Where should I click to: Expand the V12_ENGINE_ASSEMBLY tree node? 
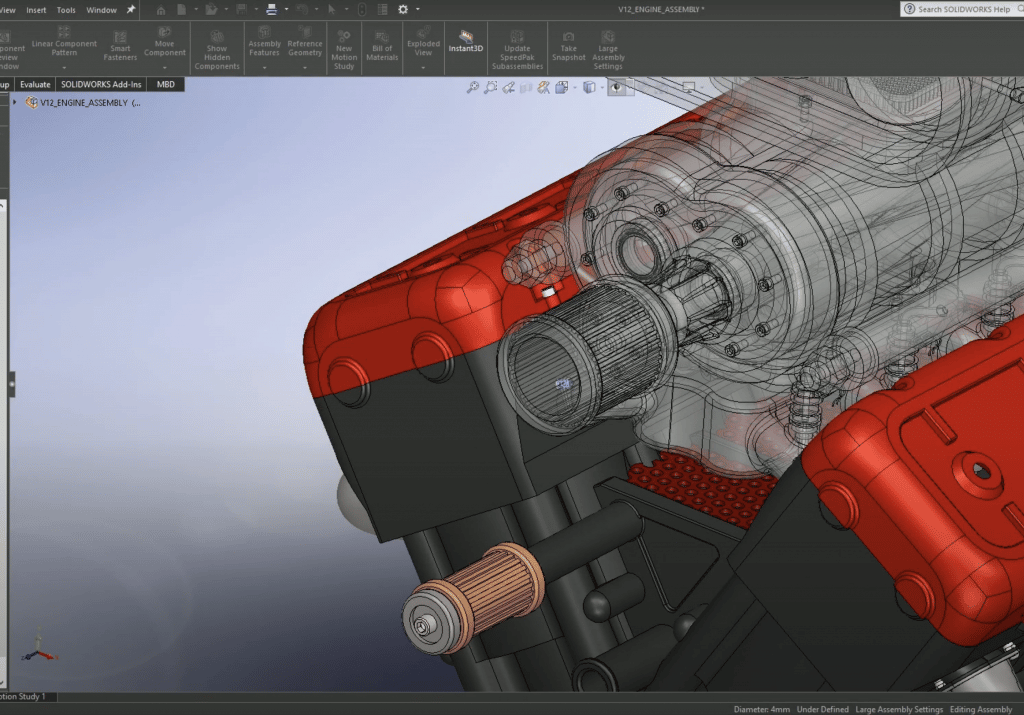pyautogui.click(x=14, y=103)
